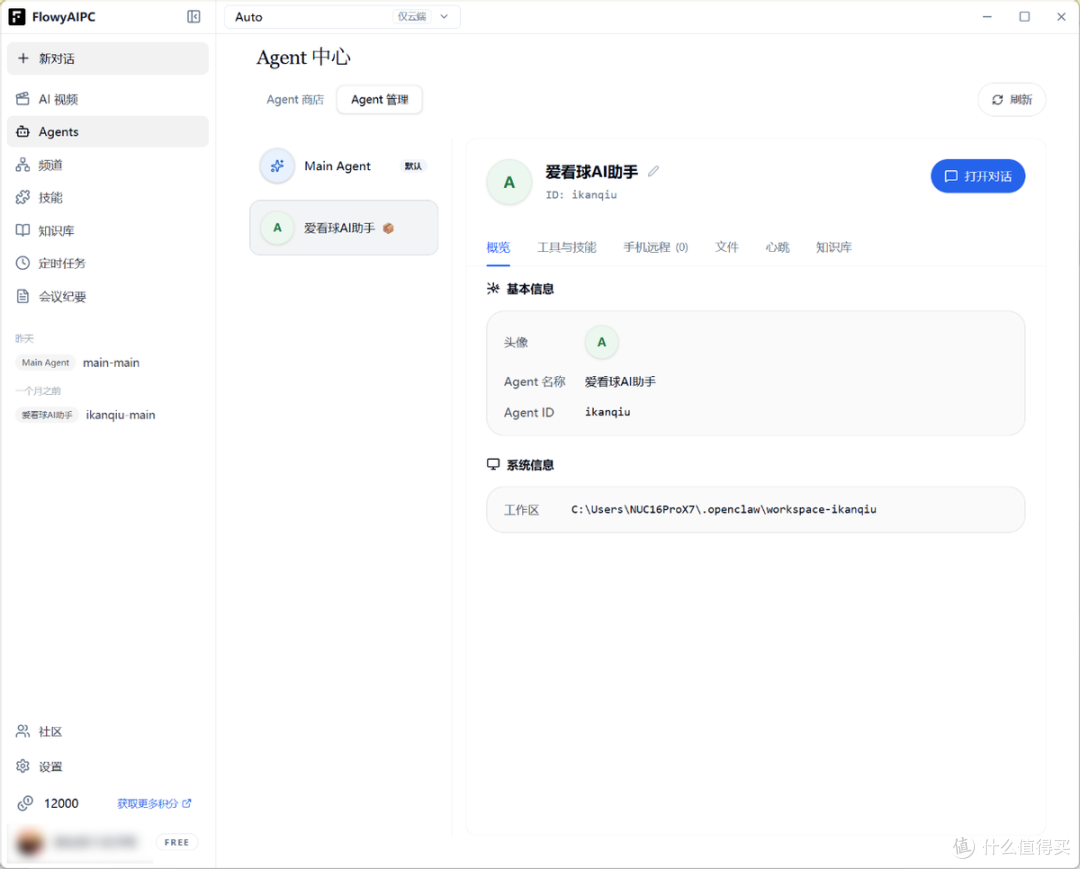Switch to the 心跳 tab
1080x869 pixels.
coord(777,247)
